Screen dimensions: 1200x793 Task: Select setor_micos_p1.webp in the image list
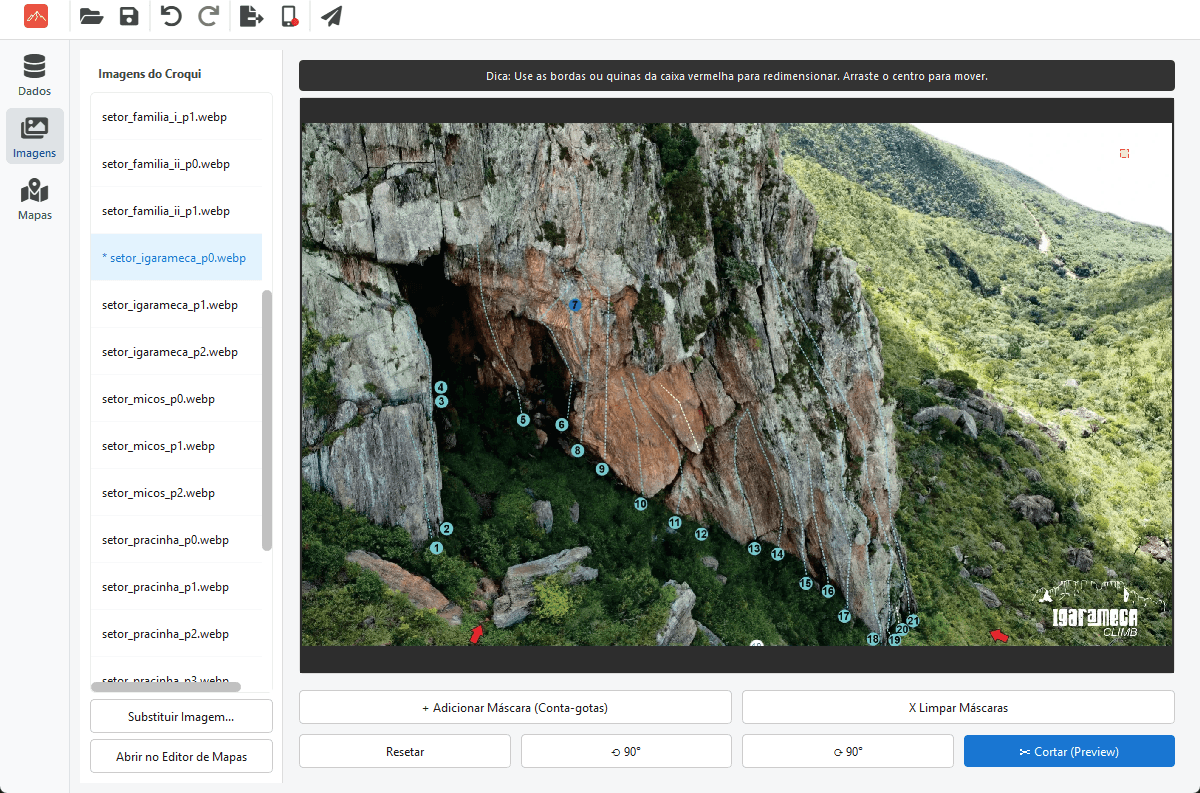[176, 446]
